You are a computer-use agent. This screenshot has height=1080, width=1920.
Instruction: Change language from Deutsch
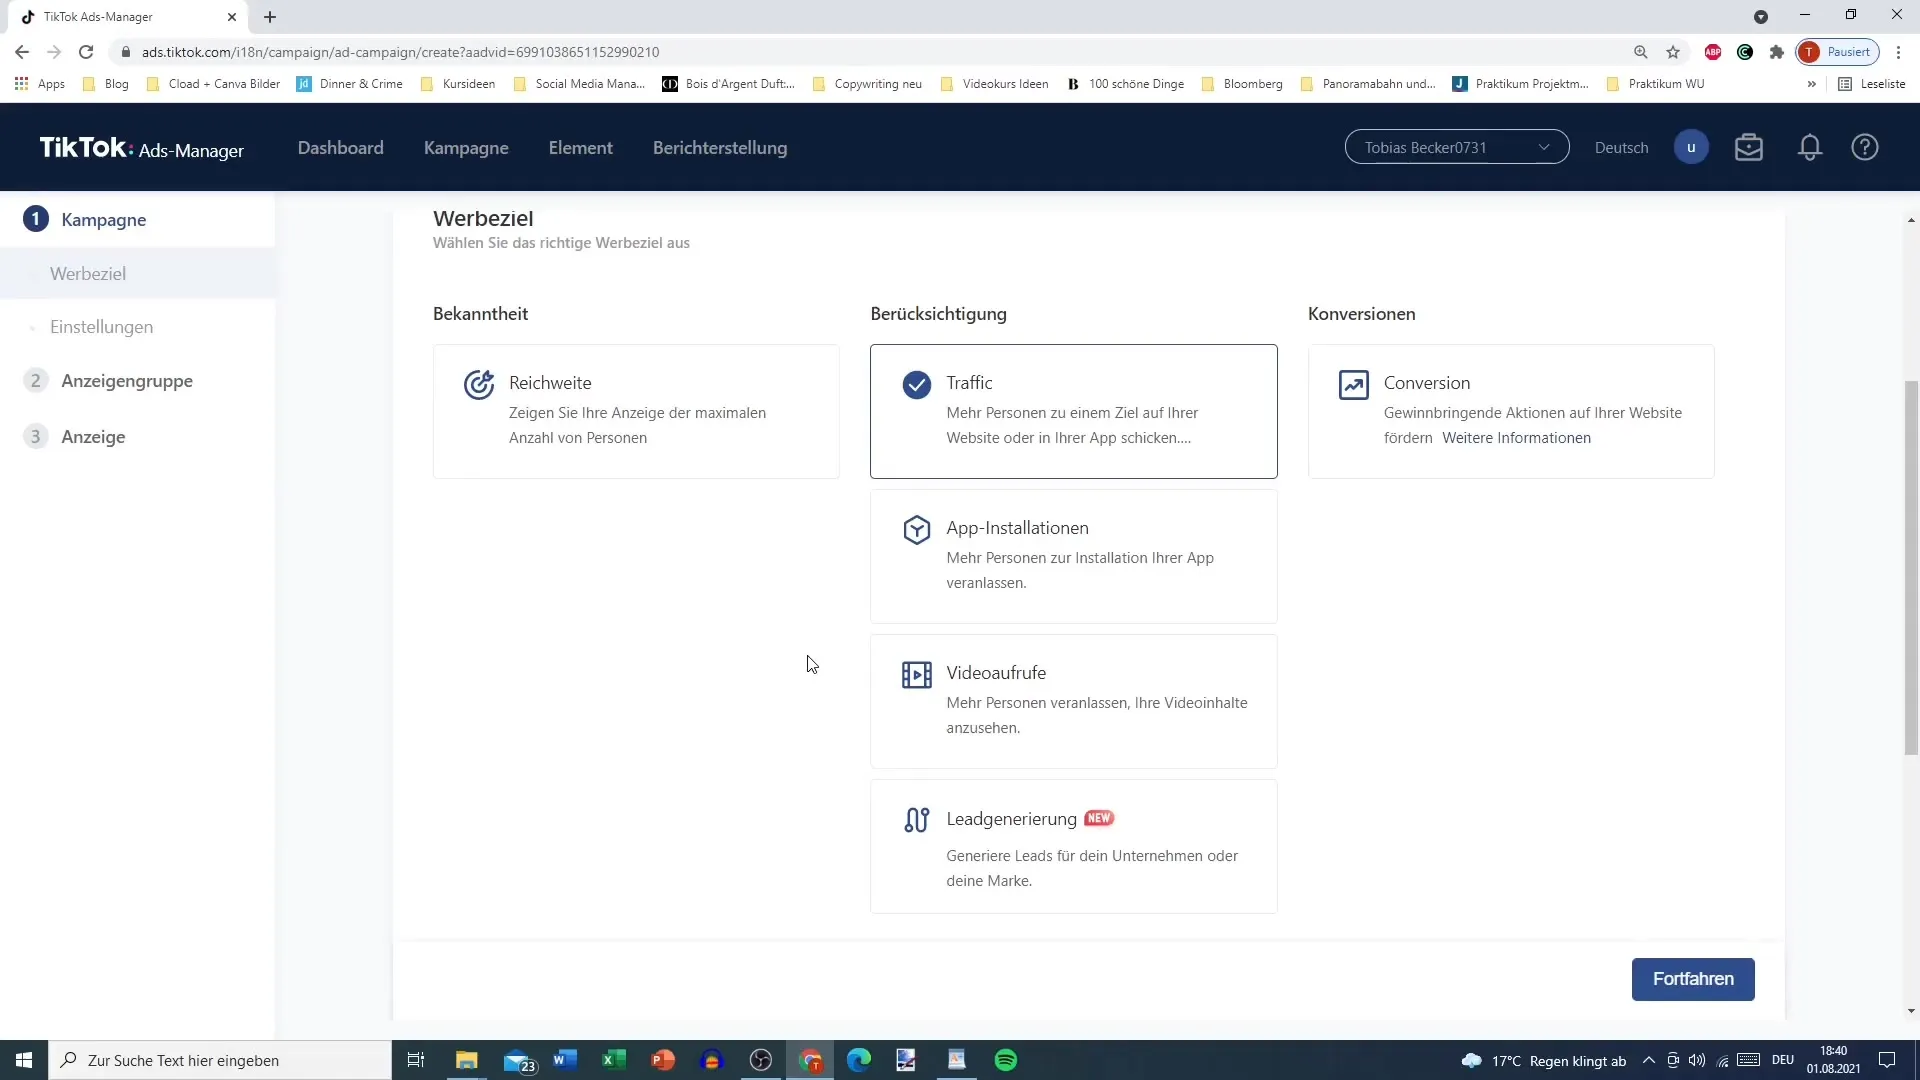click(1621, 147)
